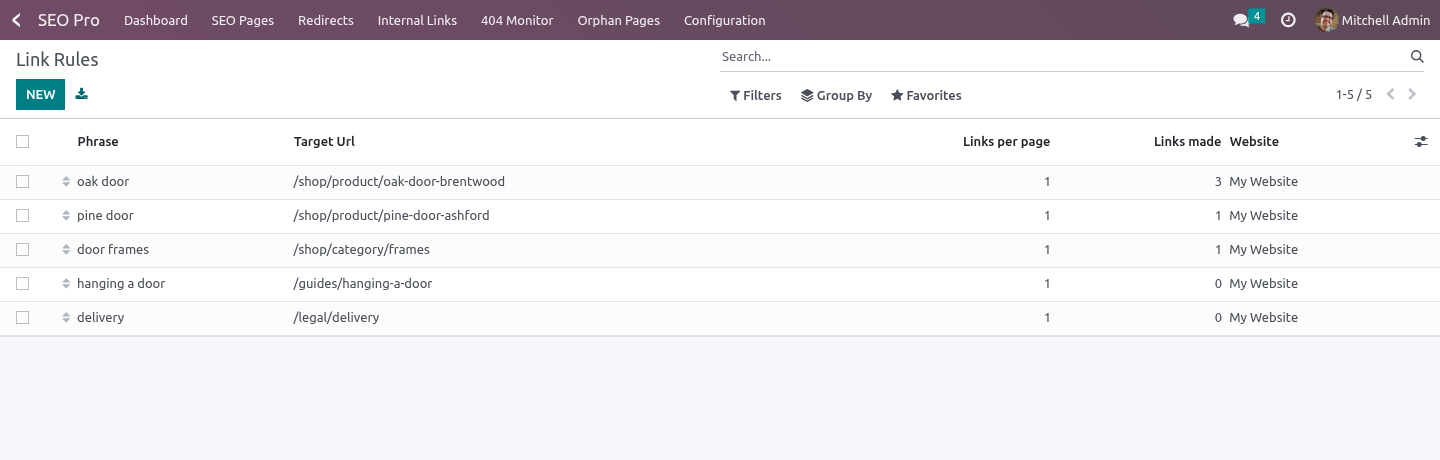The width and height of the screenshot is (1440, 460).
Task: Click the /shop/product/oak-door-brentwood target URL
Action: click(399, 182)
